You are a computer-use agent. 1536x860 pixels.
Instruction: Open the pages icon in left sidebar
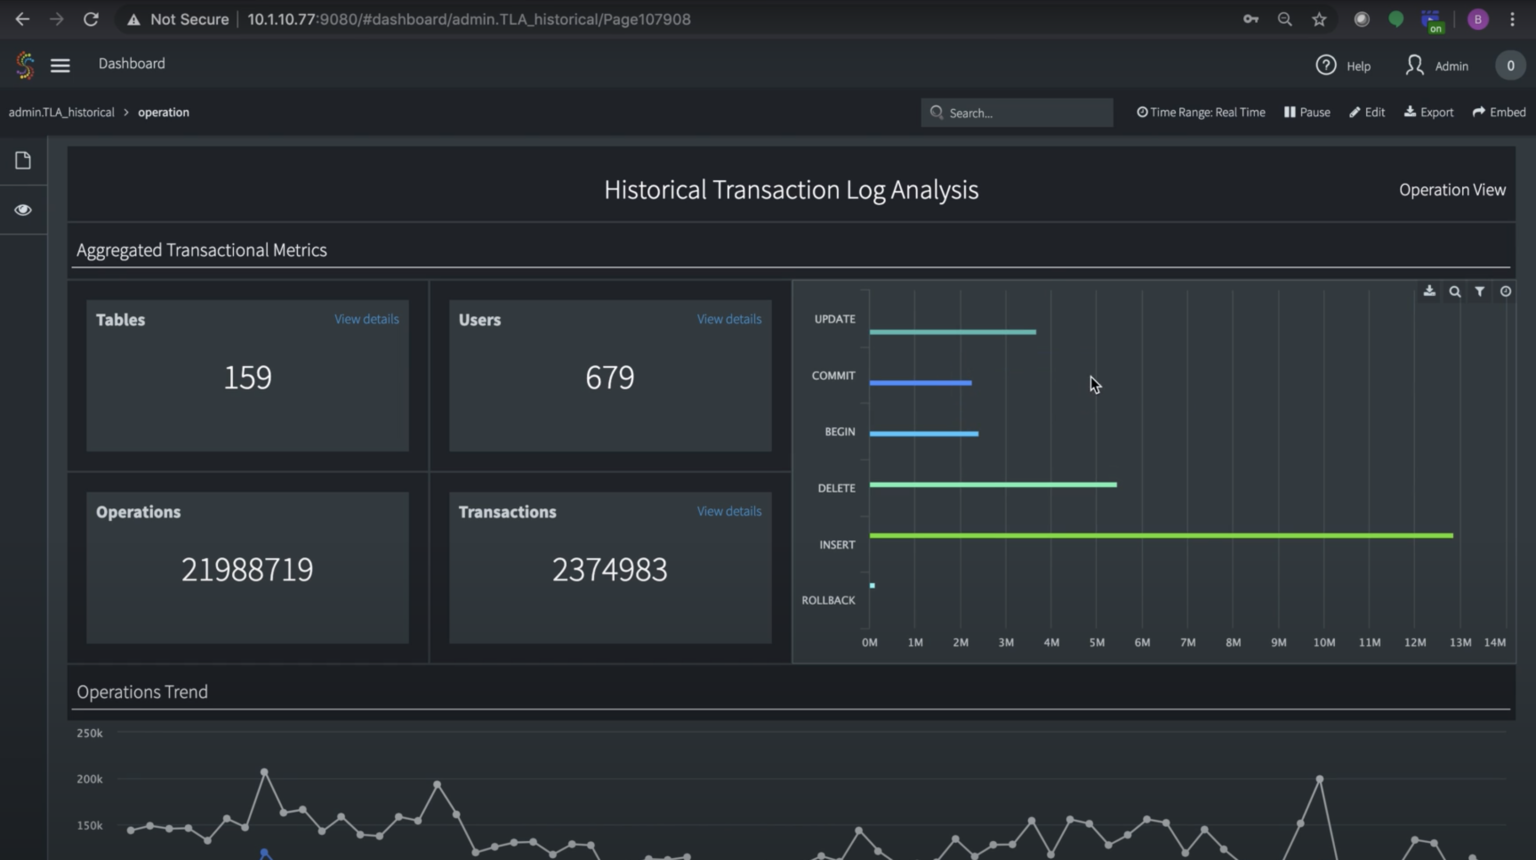click(23, 160)
